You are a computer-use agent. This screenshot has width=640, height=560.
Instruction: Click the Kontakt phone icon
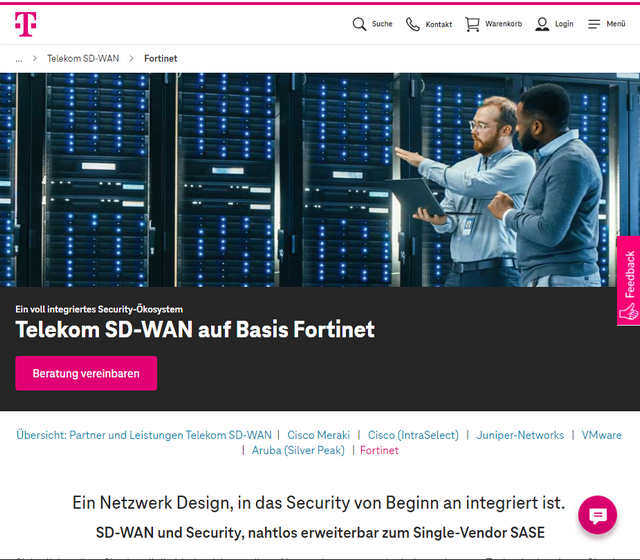coord(413,24)
